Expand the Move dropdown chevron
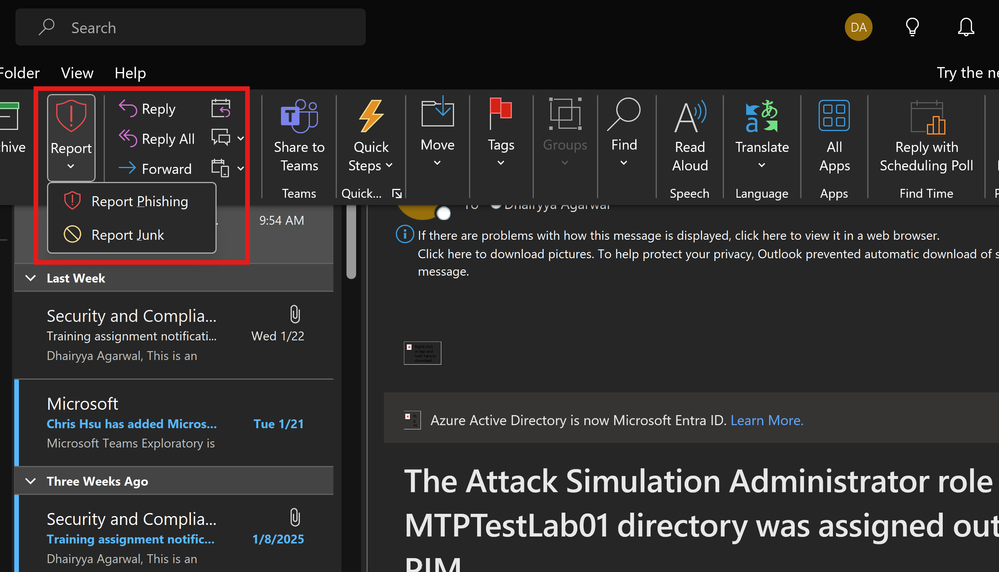This screenshot has width=999, height=572. point(437,164)
